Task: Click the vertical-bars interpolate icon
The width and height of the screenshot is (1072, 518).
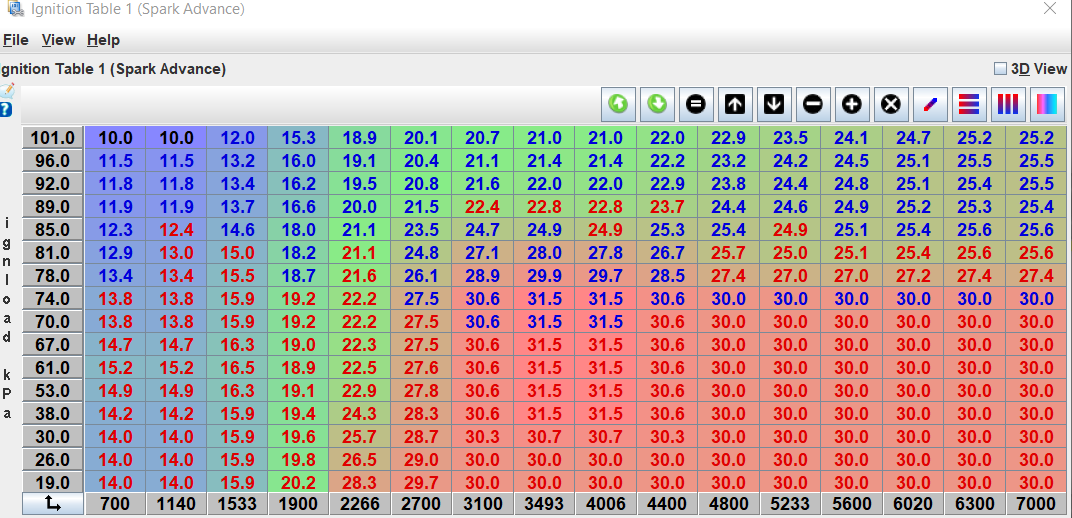Action: (1007, 104)
